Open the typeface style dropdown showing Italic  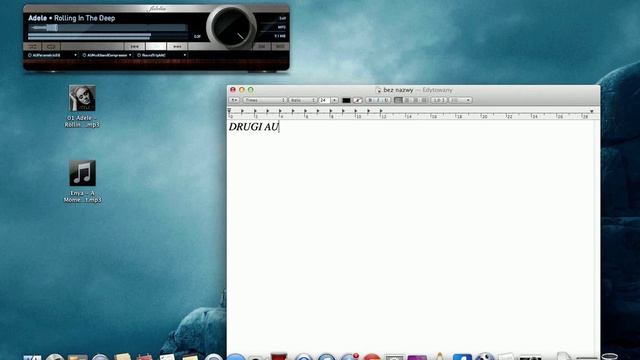click(x=302, y=100)
